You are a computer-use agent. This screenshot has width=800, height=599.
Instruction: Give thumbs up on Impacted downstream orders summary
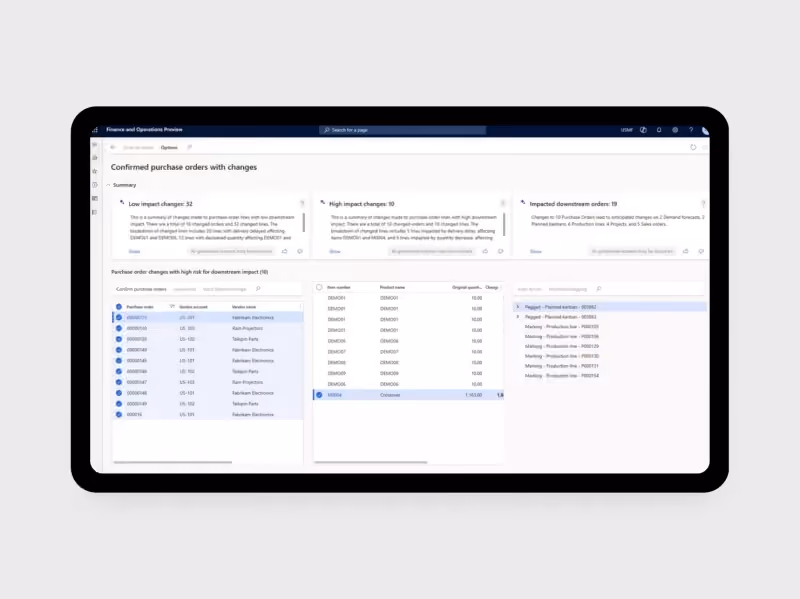[x=686, y=251]
